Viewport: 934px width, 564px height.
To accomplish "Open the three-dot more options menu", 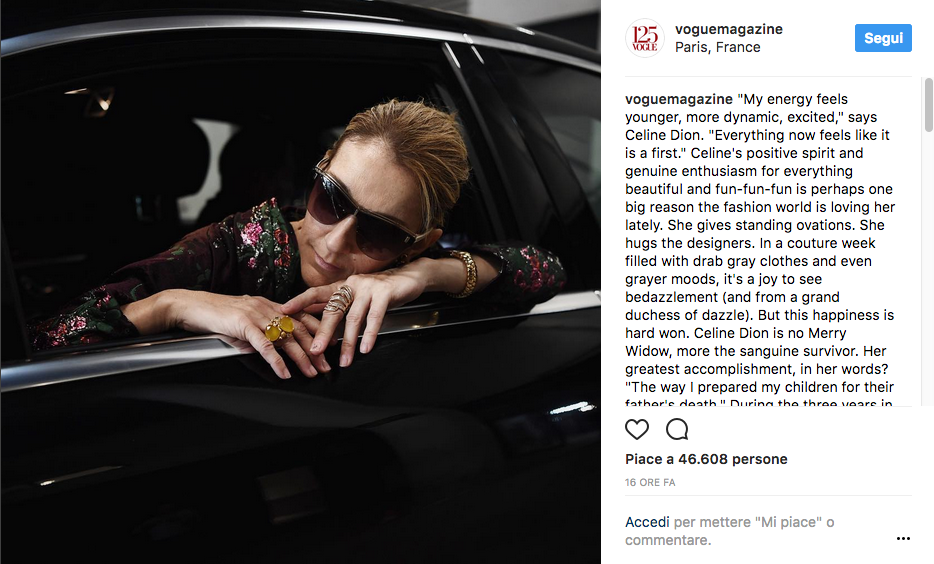I will click(903, 538).
